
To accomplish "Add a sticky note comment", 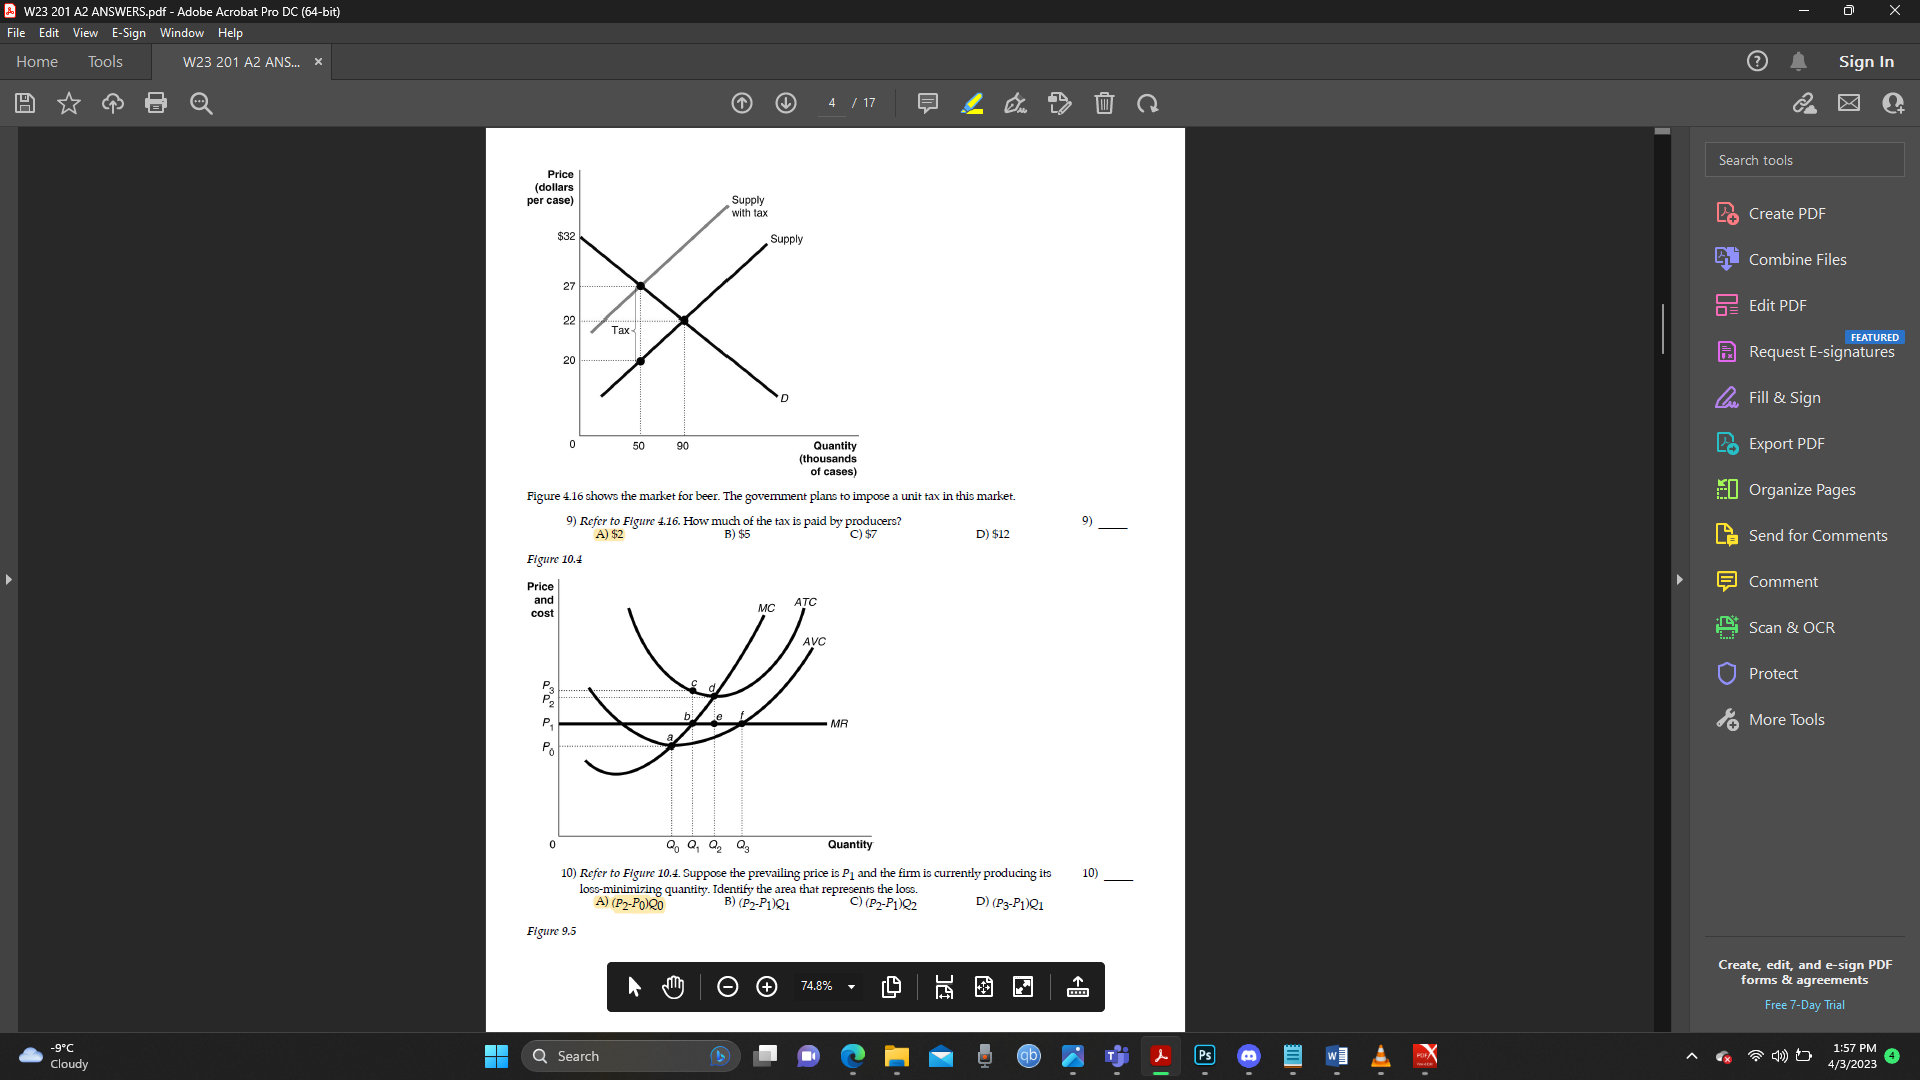I will click(x=927, y=103).
